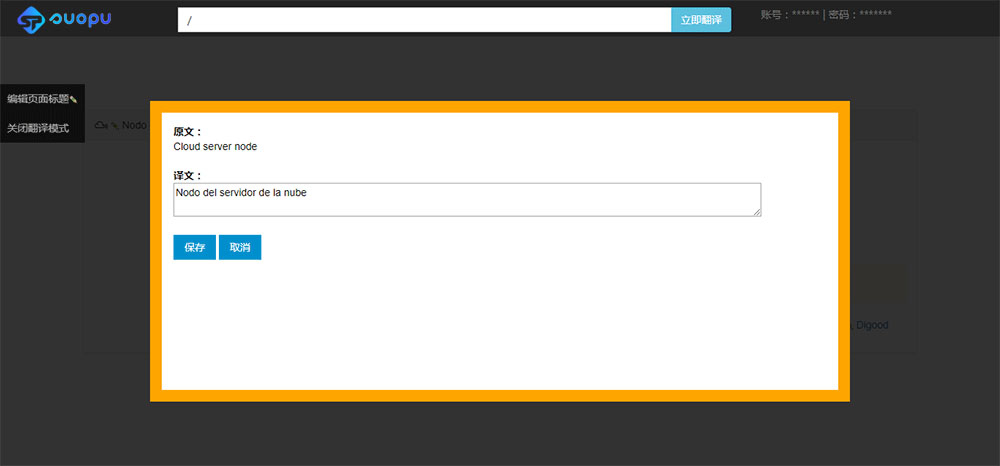Click the cloud icon behind the dialog
The height and width of the screenshot is (466, 1000).
(100, 126)
